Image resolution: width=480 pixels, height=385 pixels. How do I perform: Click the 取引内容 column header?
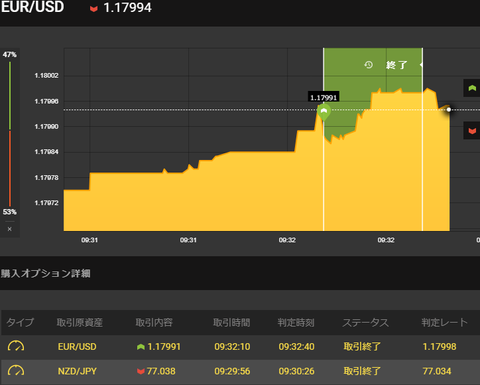pos(154,322)
